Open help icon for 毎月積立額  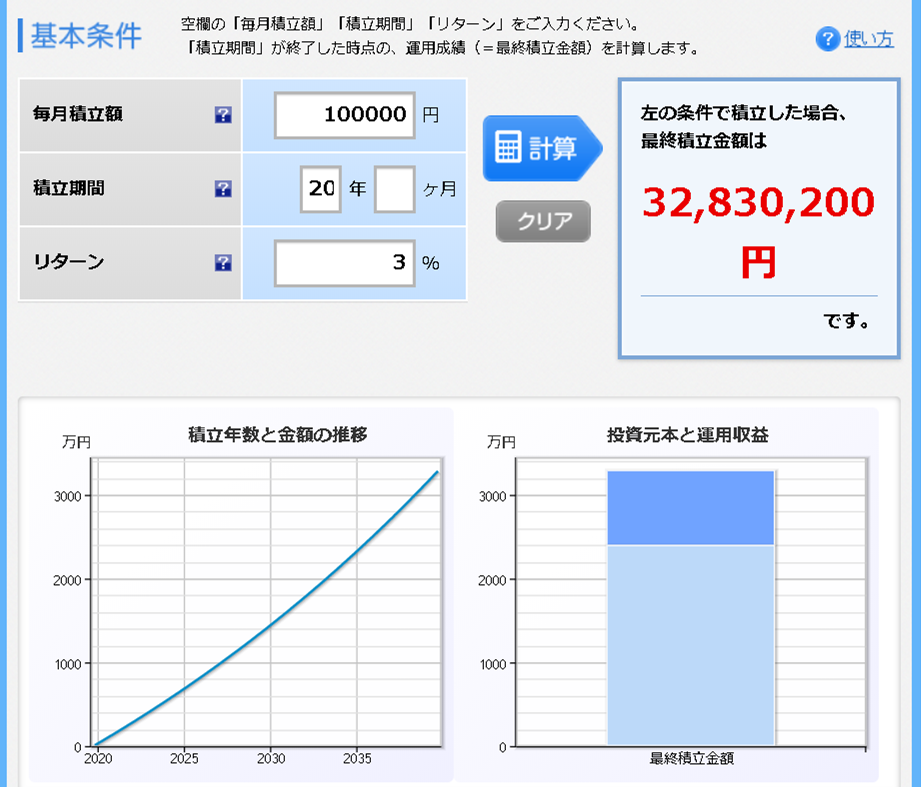coord(223,115)
